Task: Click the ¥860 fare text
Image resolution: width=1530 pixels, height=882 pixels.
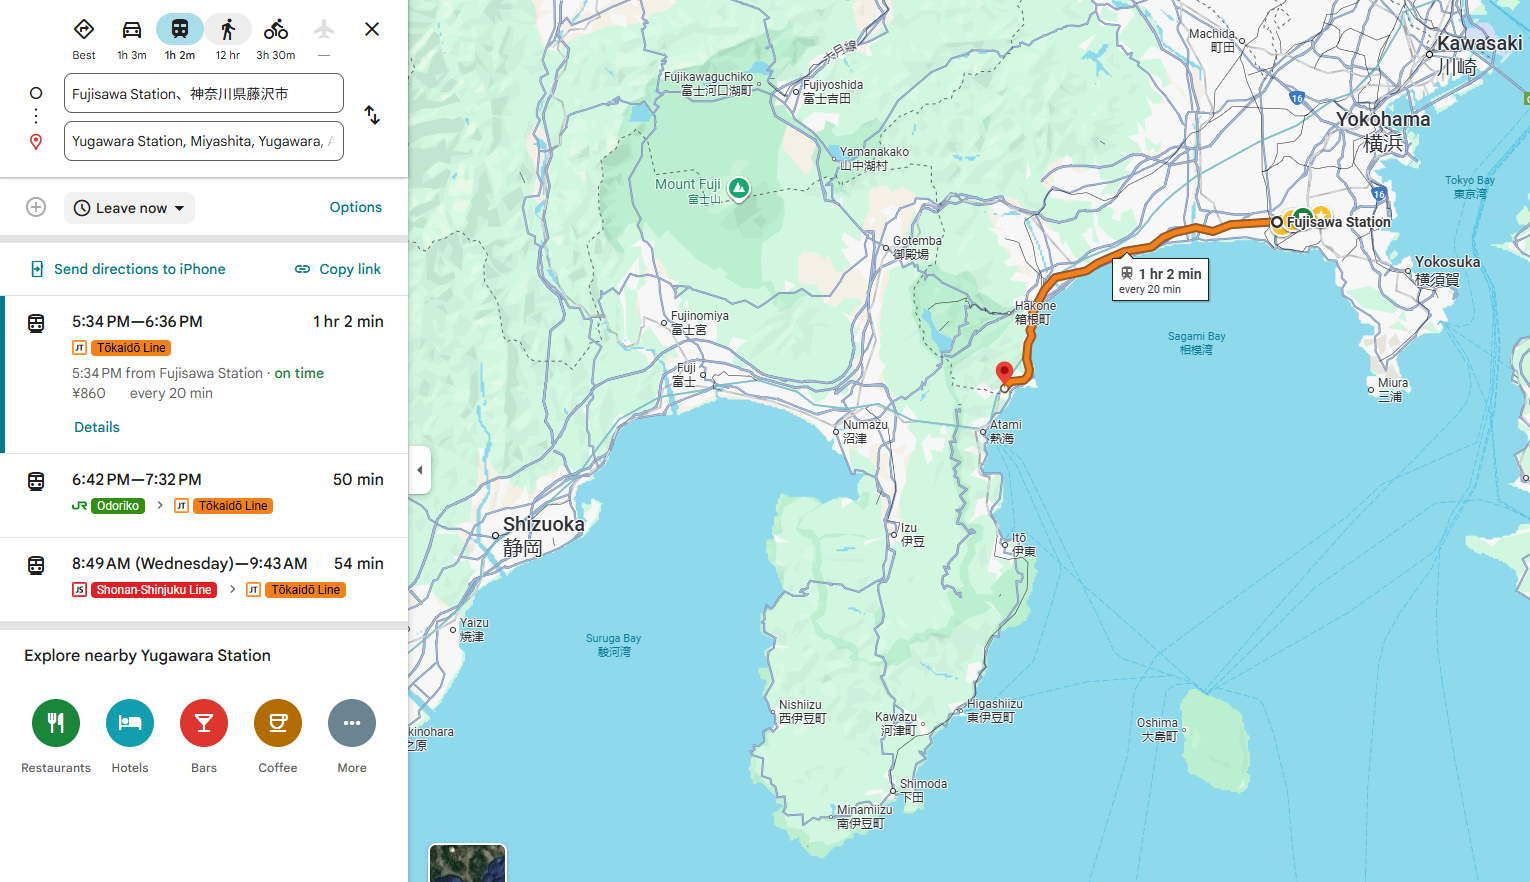Action: (x=89, y=393)
